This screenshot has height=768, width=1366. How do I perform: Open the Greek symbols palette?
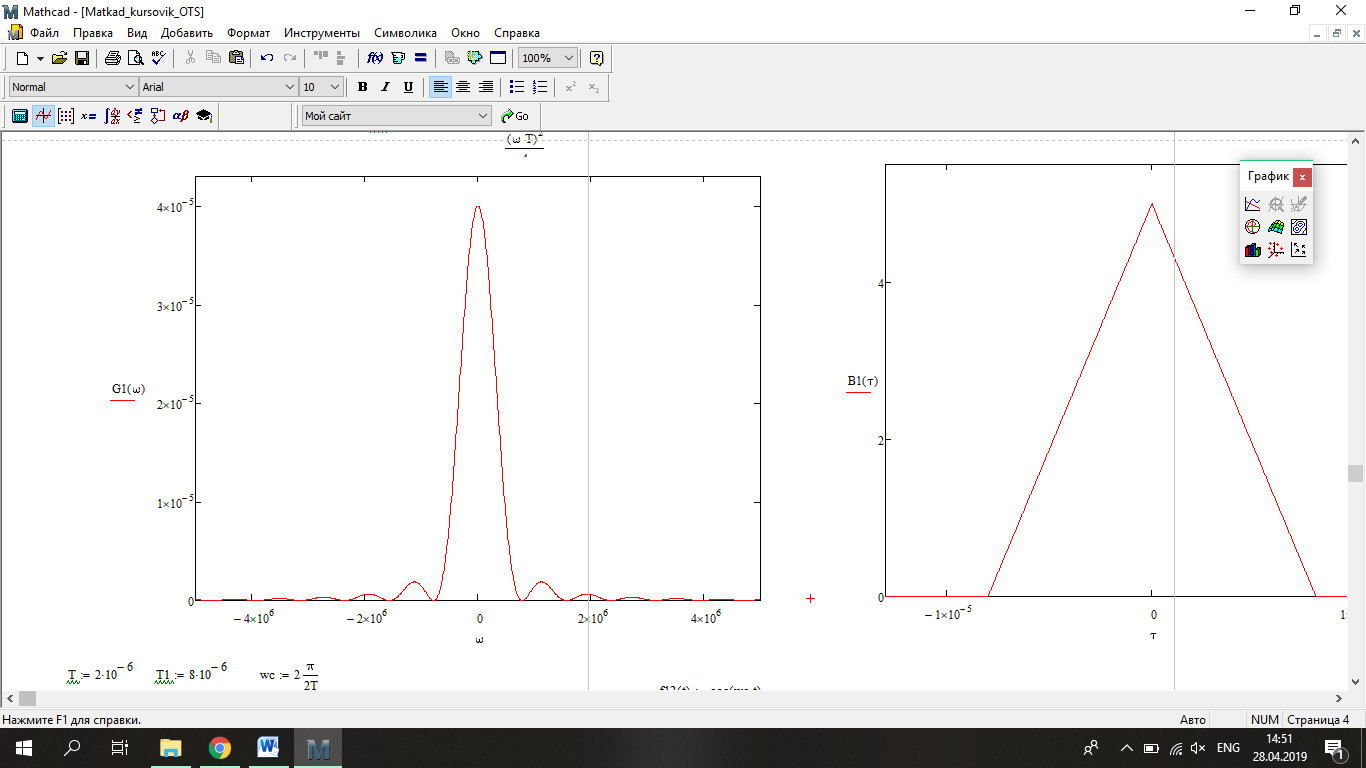click(x=181, y=116)
